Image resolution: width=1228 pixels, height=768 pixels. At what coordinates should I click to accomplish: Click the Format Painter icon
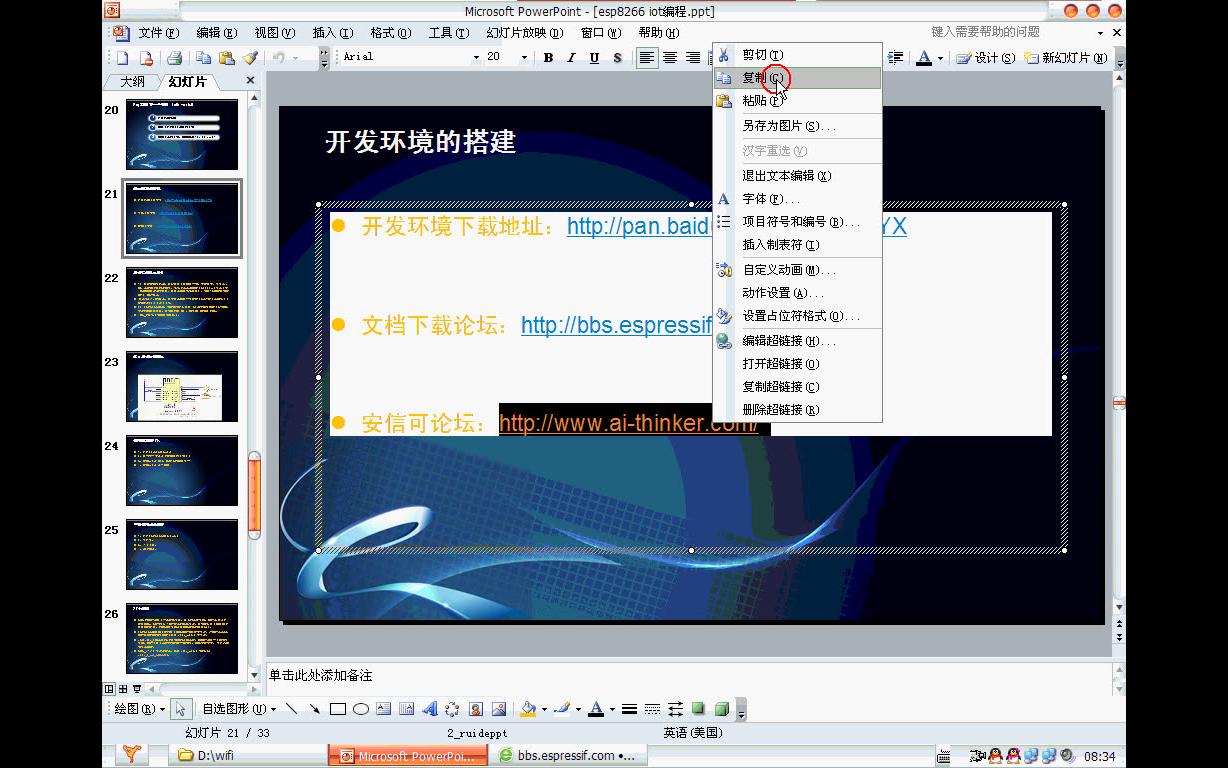249,57
